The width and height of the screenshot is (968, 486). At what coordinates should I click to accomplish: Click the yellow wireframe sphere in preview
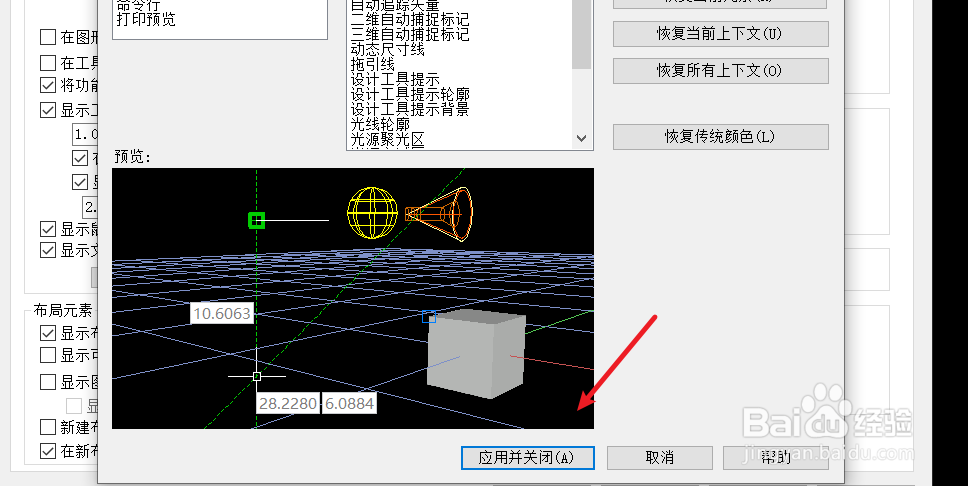(372, 214)
